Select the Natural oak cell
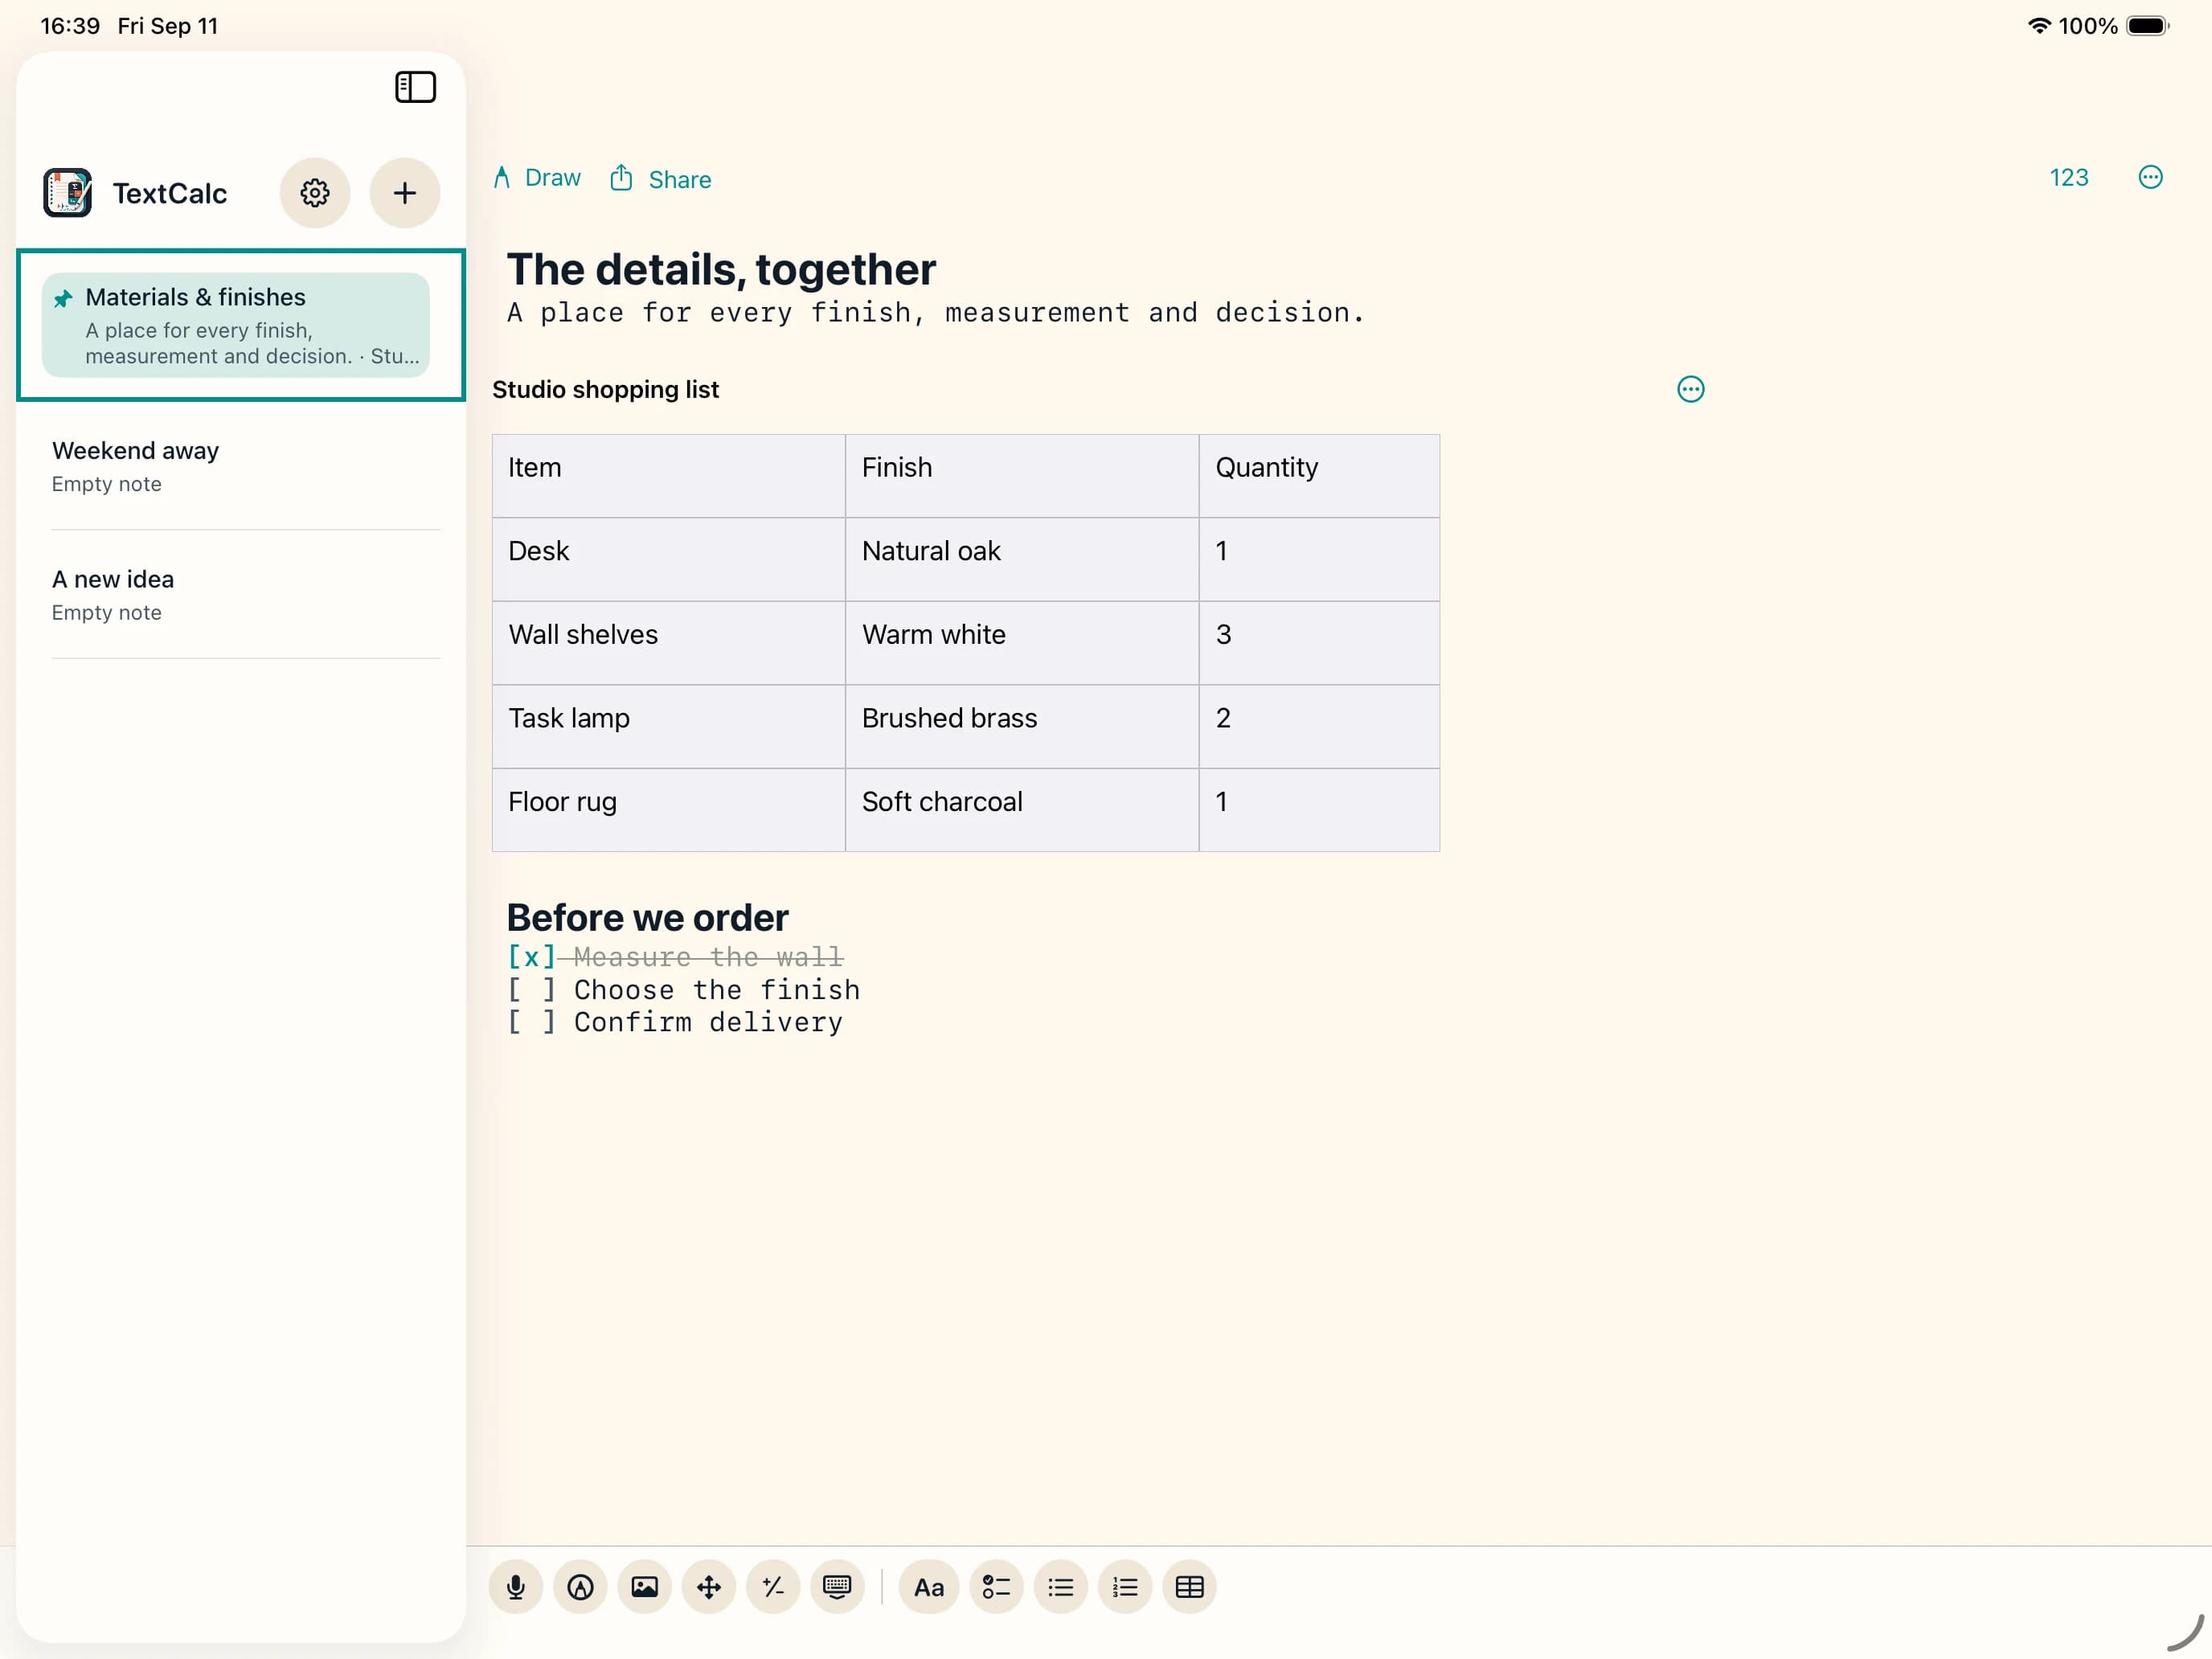This screenshot has width=2212, height=1659. tap(1022, 559)
